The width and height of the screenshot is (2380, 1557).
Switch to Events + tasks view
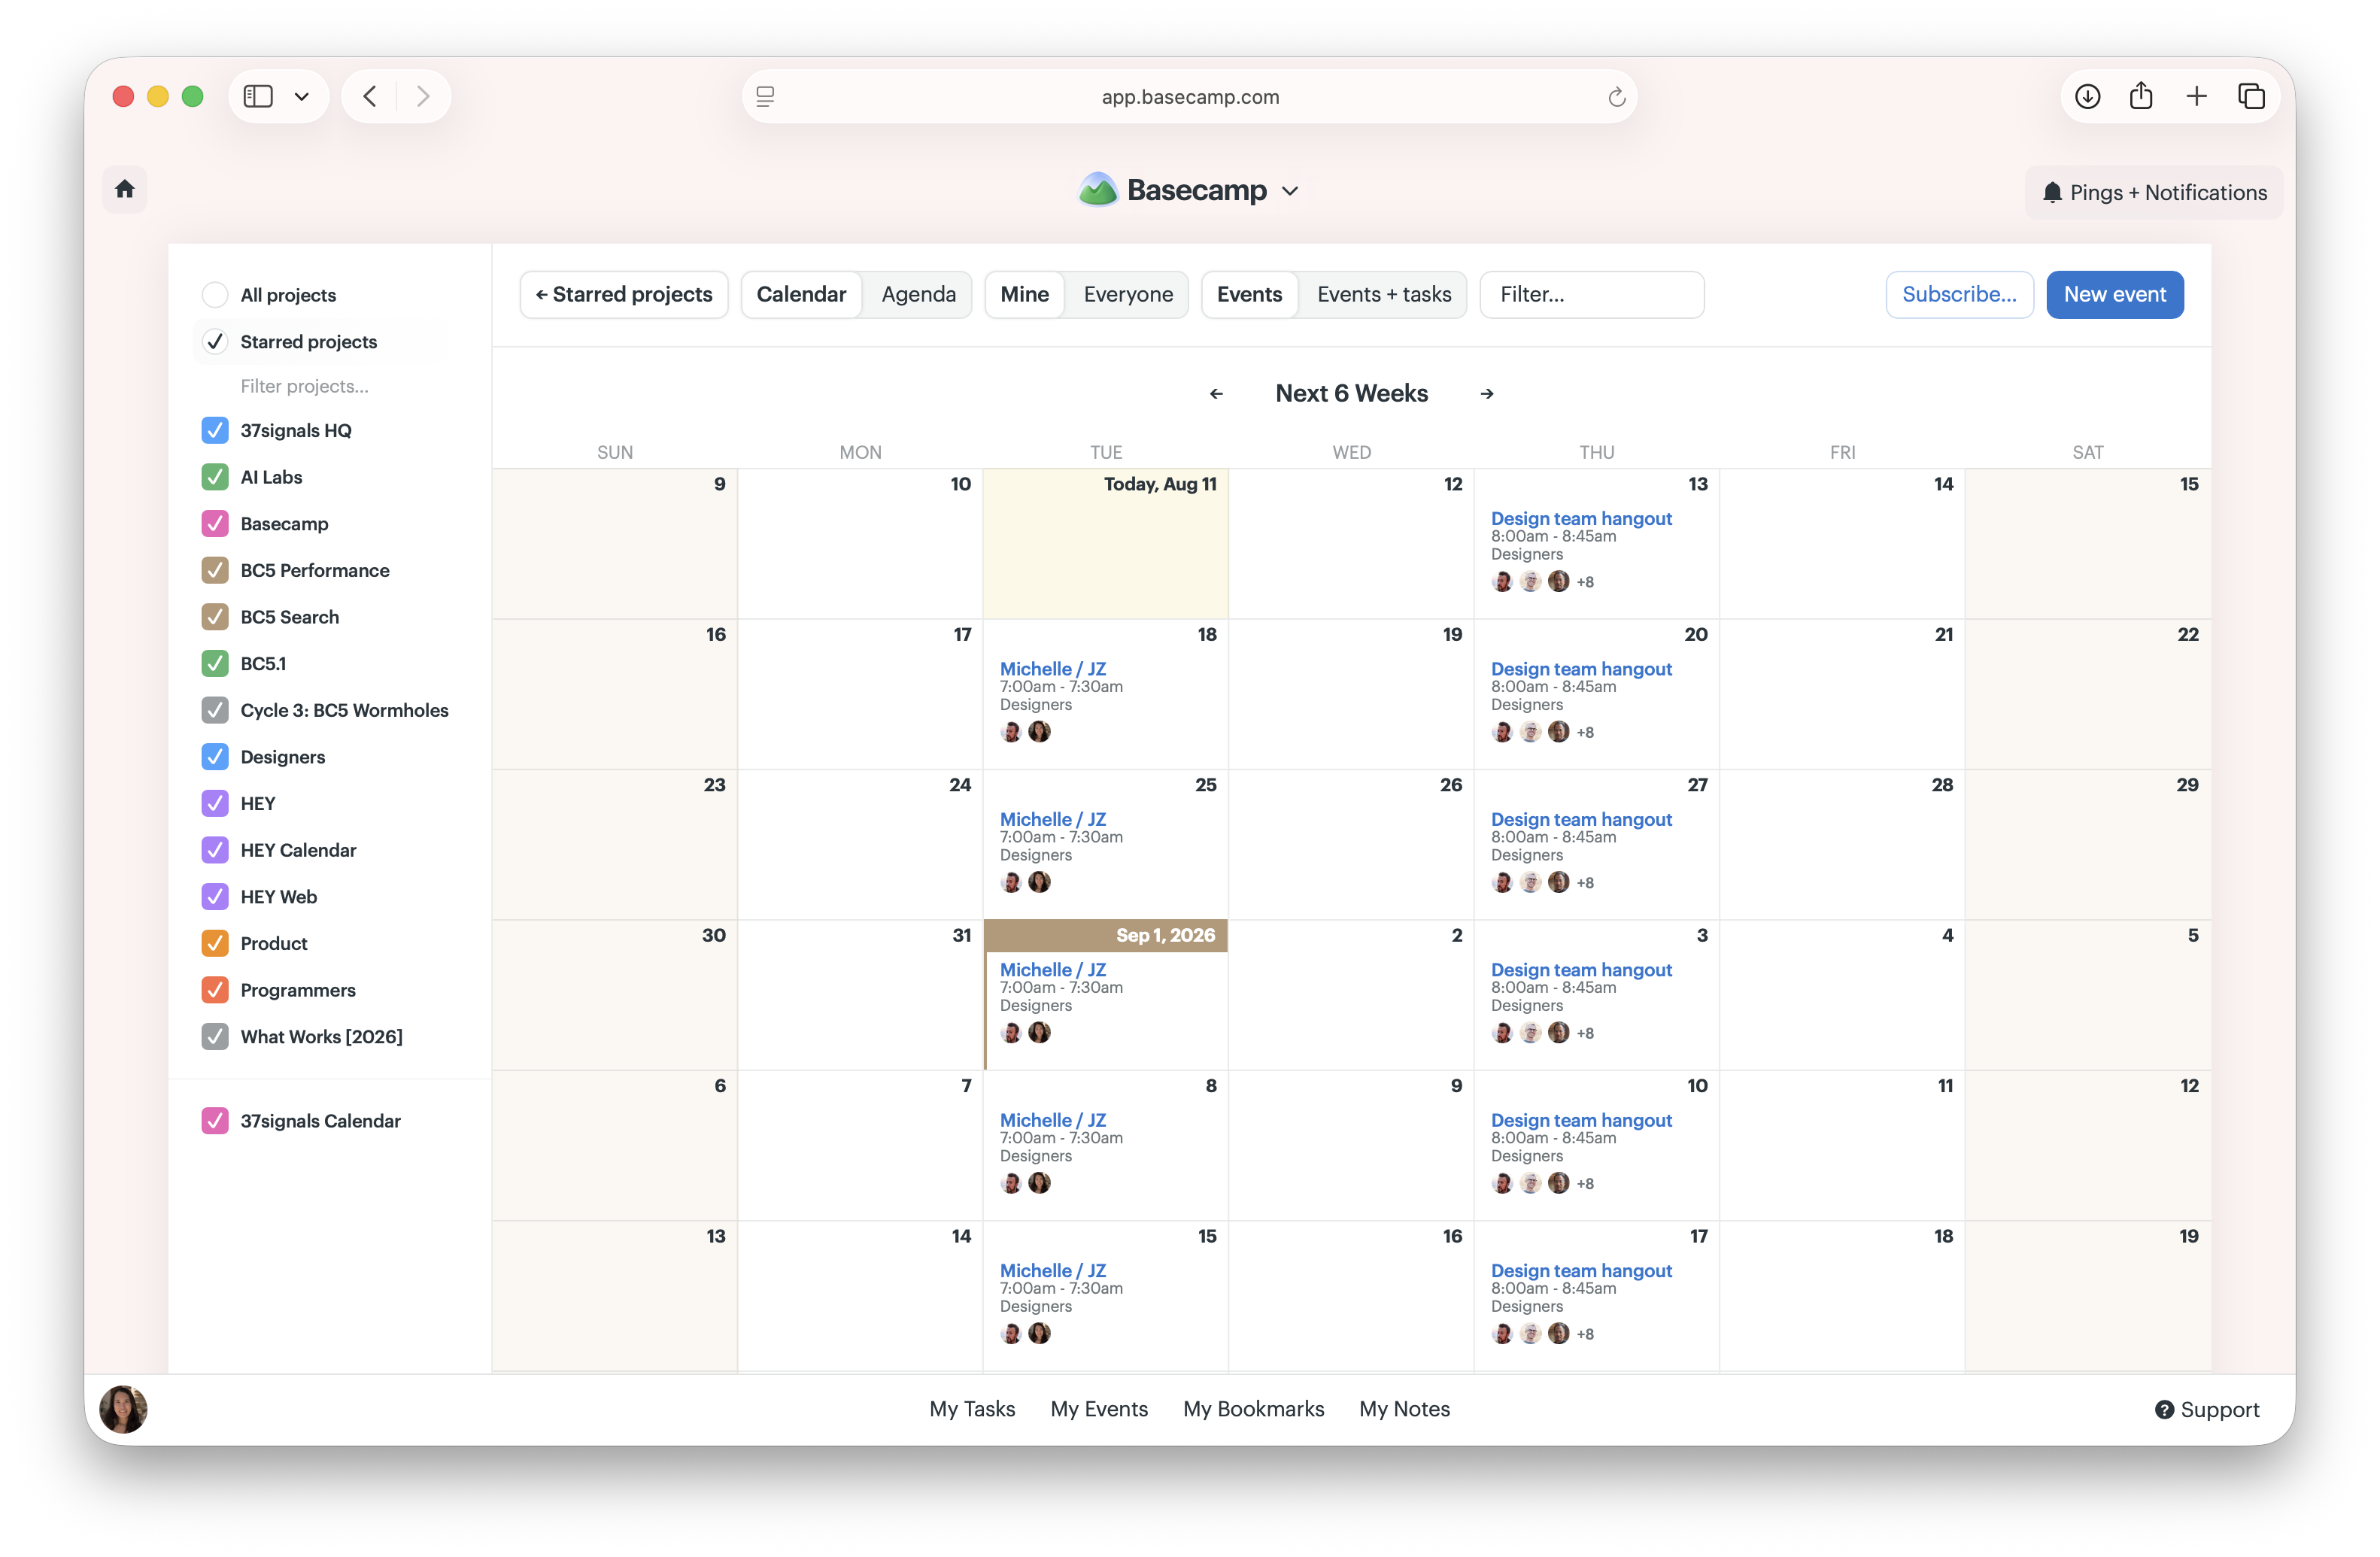point(1383,294)
